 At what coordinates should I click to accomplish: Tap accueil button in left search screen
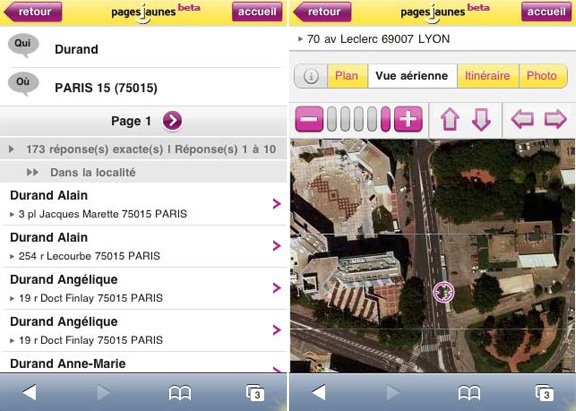pyautogui.click(x=257, y=12)
